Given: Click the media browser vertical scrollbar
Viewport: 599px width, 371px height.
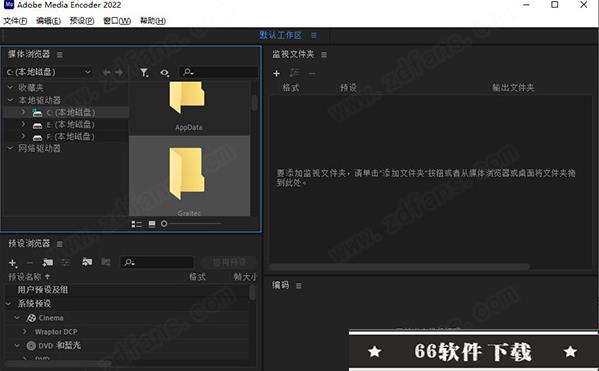Looking at the screenshot, I should pos(254,102).
